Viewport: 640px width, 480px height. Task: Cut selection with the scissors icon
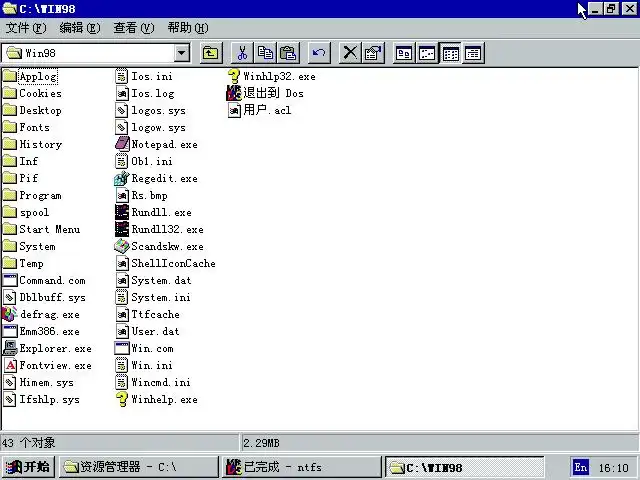tap(242, 53)
